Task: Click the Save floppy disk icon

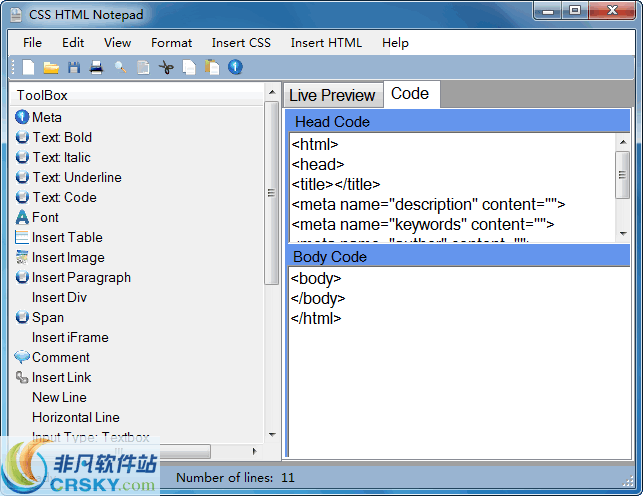Action: (74, 68)
